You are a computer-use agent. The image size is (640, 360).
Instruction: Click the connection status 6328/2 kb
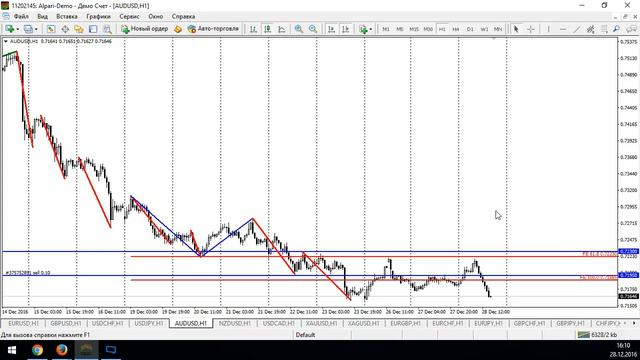coord(598,335)
